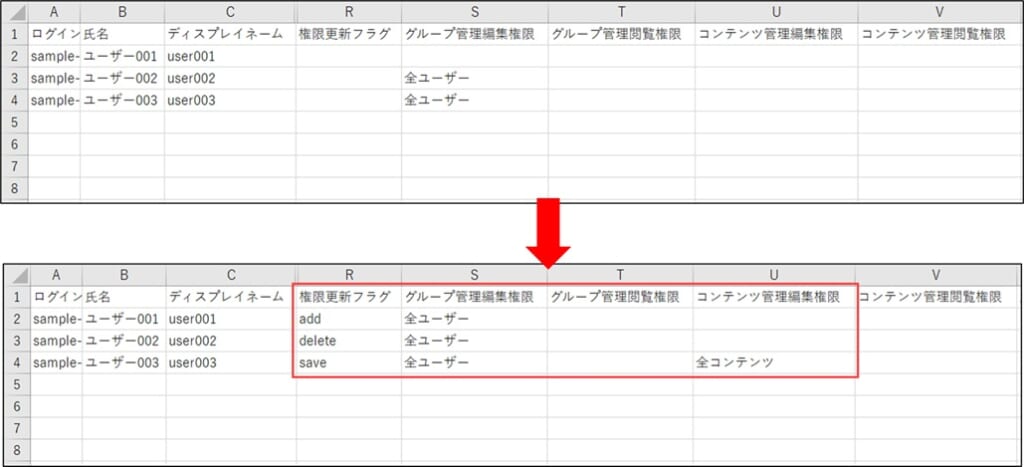The image size is (1024, 467).
Task: Click グループ管理閲覧権限 header cell in upper sheet
Action: 622,34
